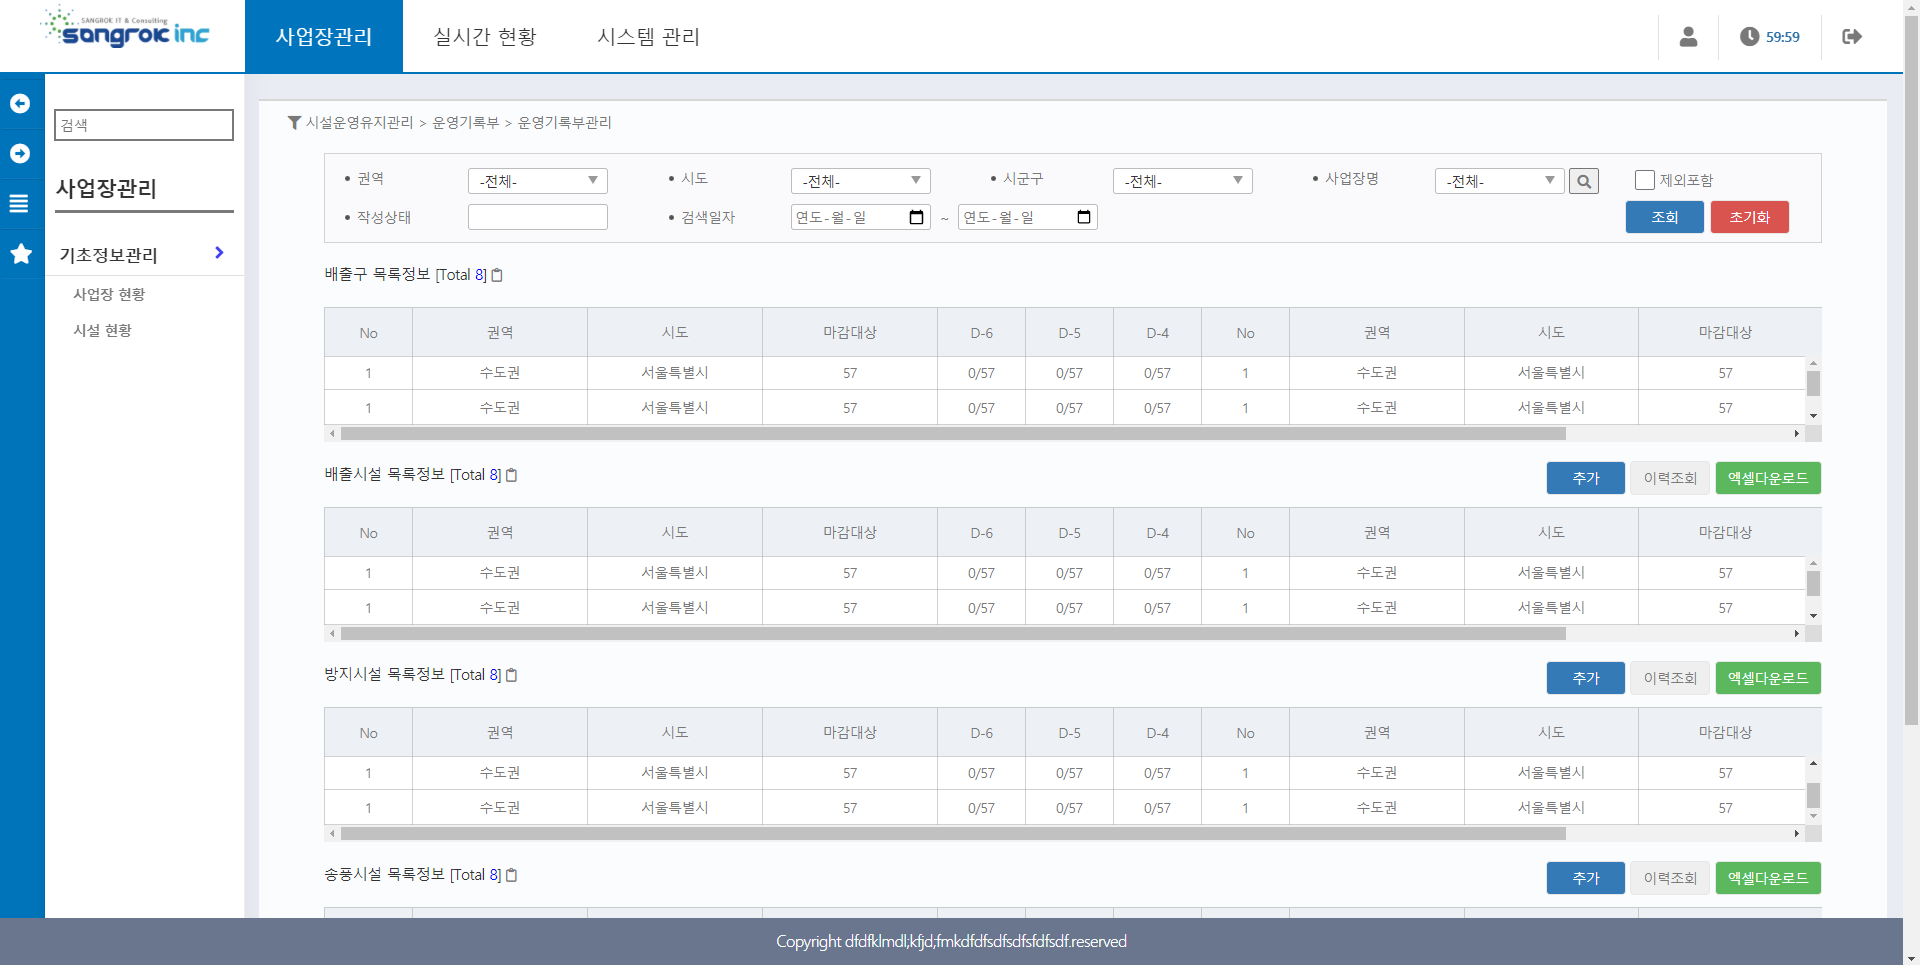Open favorites star sidebar icon
This screenshot has width=1920, height=965.
[x=21, y=253]
